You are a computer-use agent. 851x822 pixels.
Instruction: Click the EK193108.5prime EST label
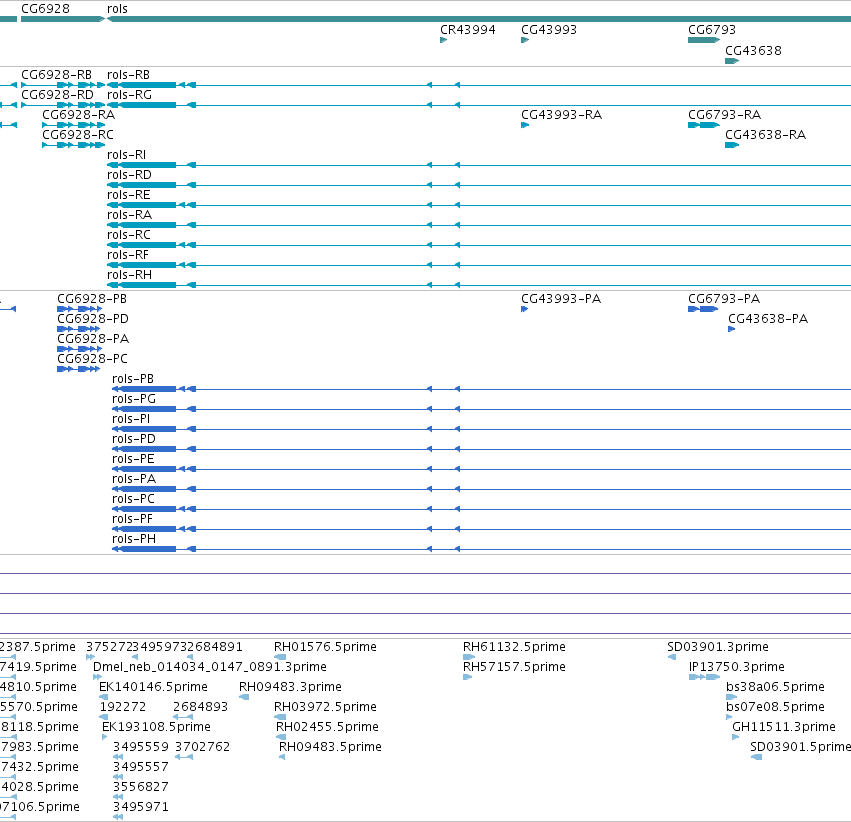click(156, 728)
